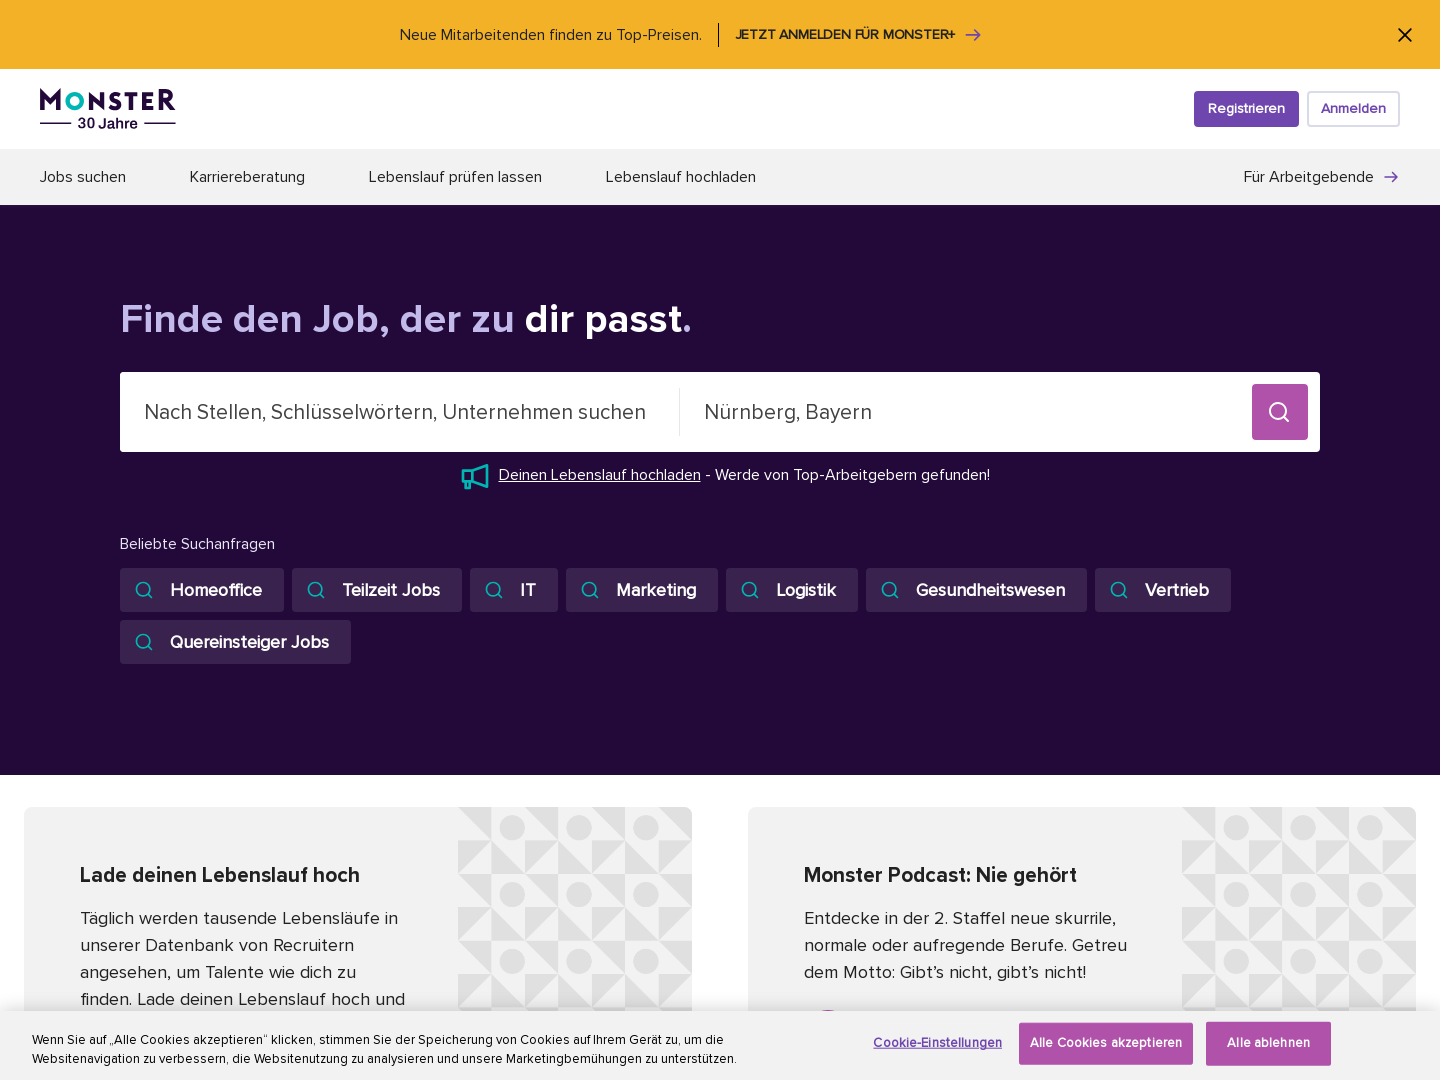Image resolution: width=1440 pixels, height=1080 pixels.
Task: Open Cookie-Einstellungen link
Action: click(937, 1043)
